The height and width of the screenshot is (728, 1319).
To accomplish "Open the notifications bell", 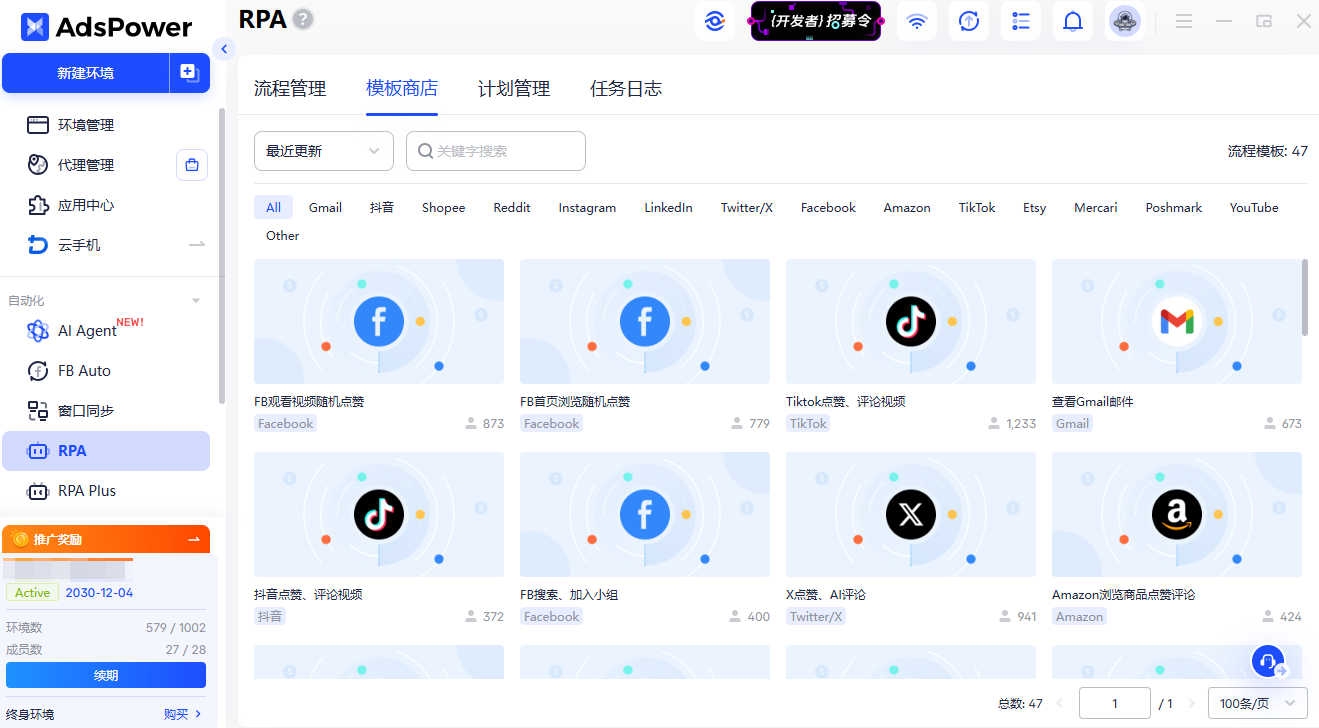I will (1073, 21).
